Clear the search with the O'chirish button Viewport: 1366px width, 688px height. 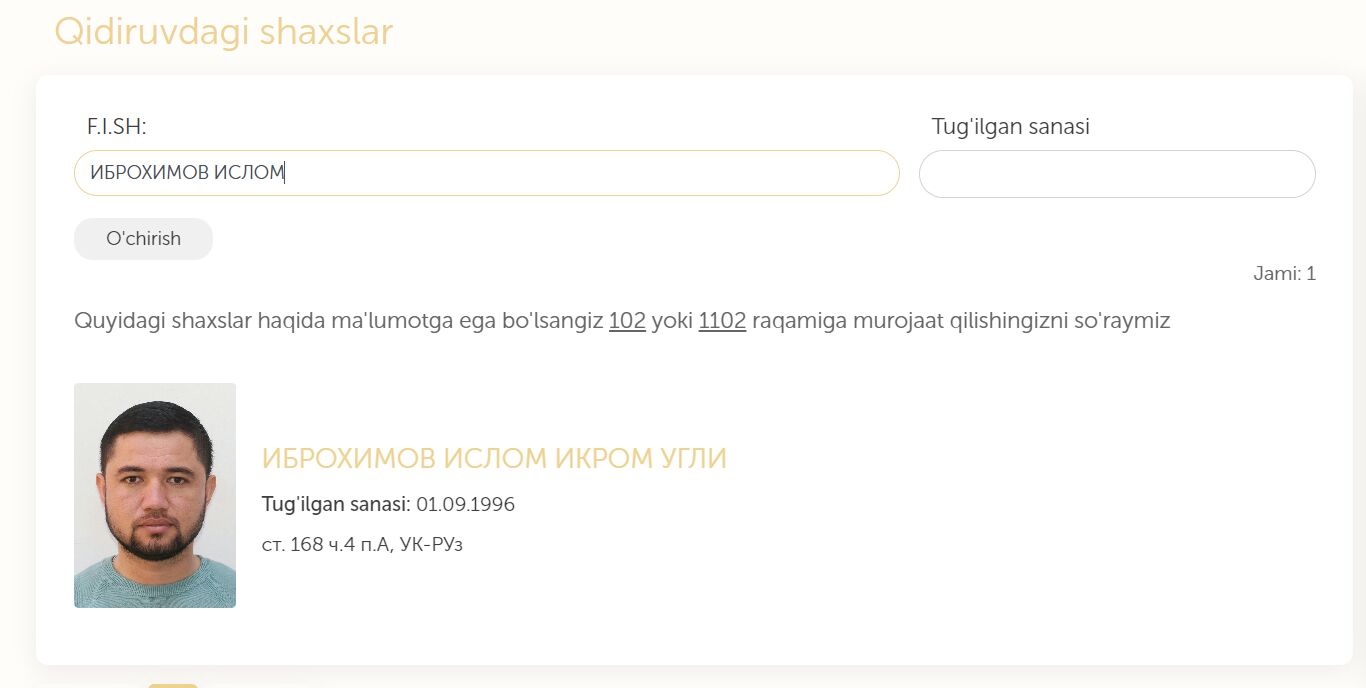[143, 239]
